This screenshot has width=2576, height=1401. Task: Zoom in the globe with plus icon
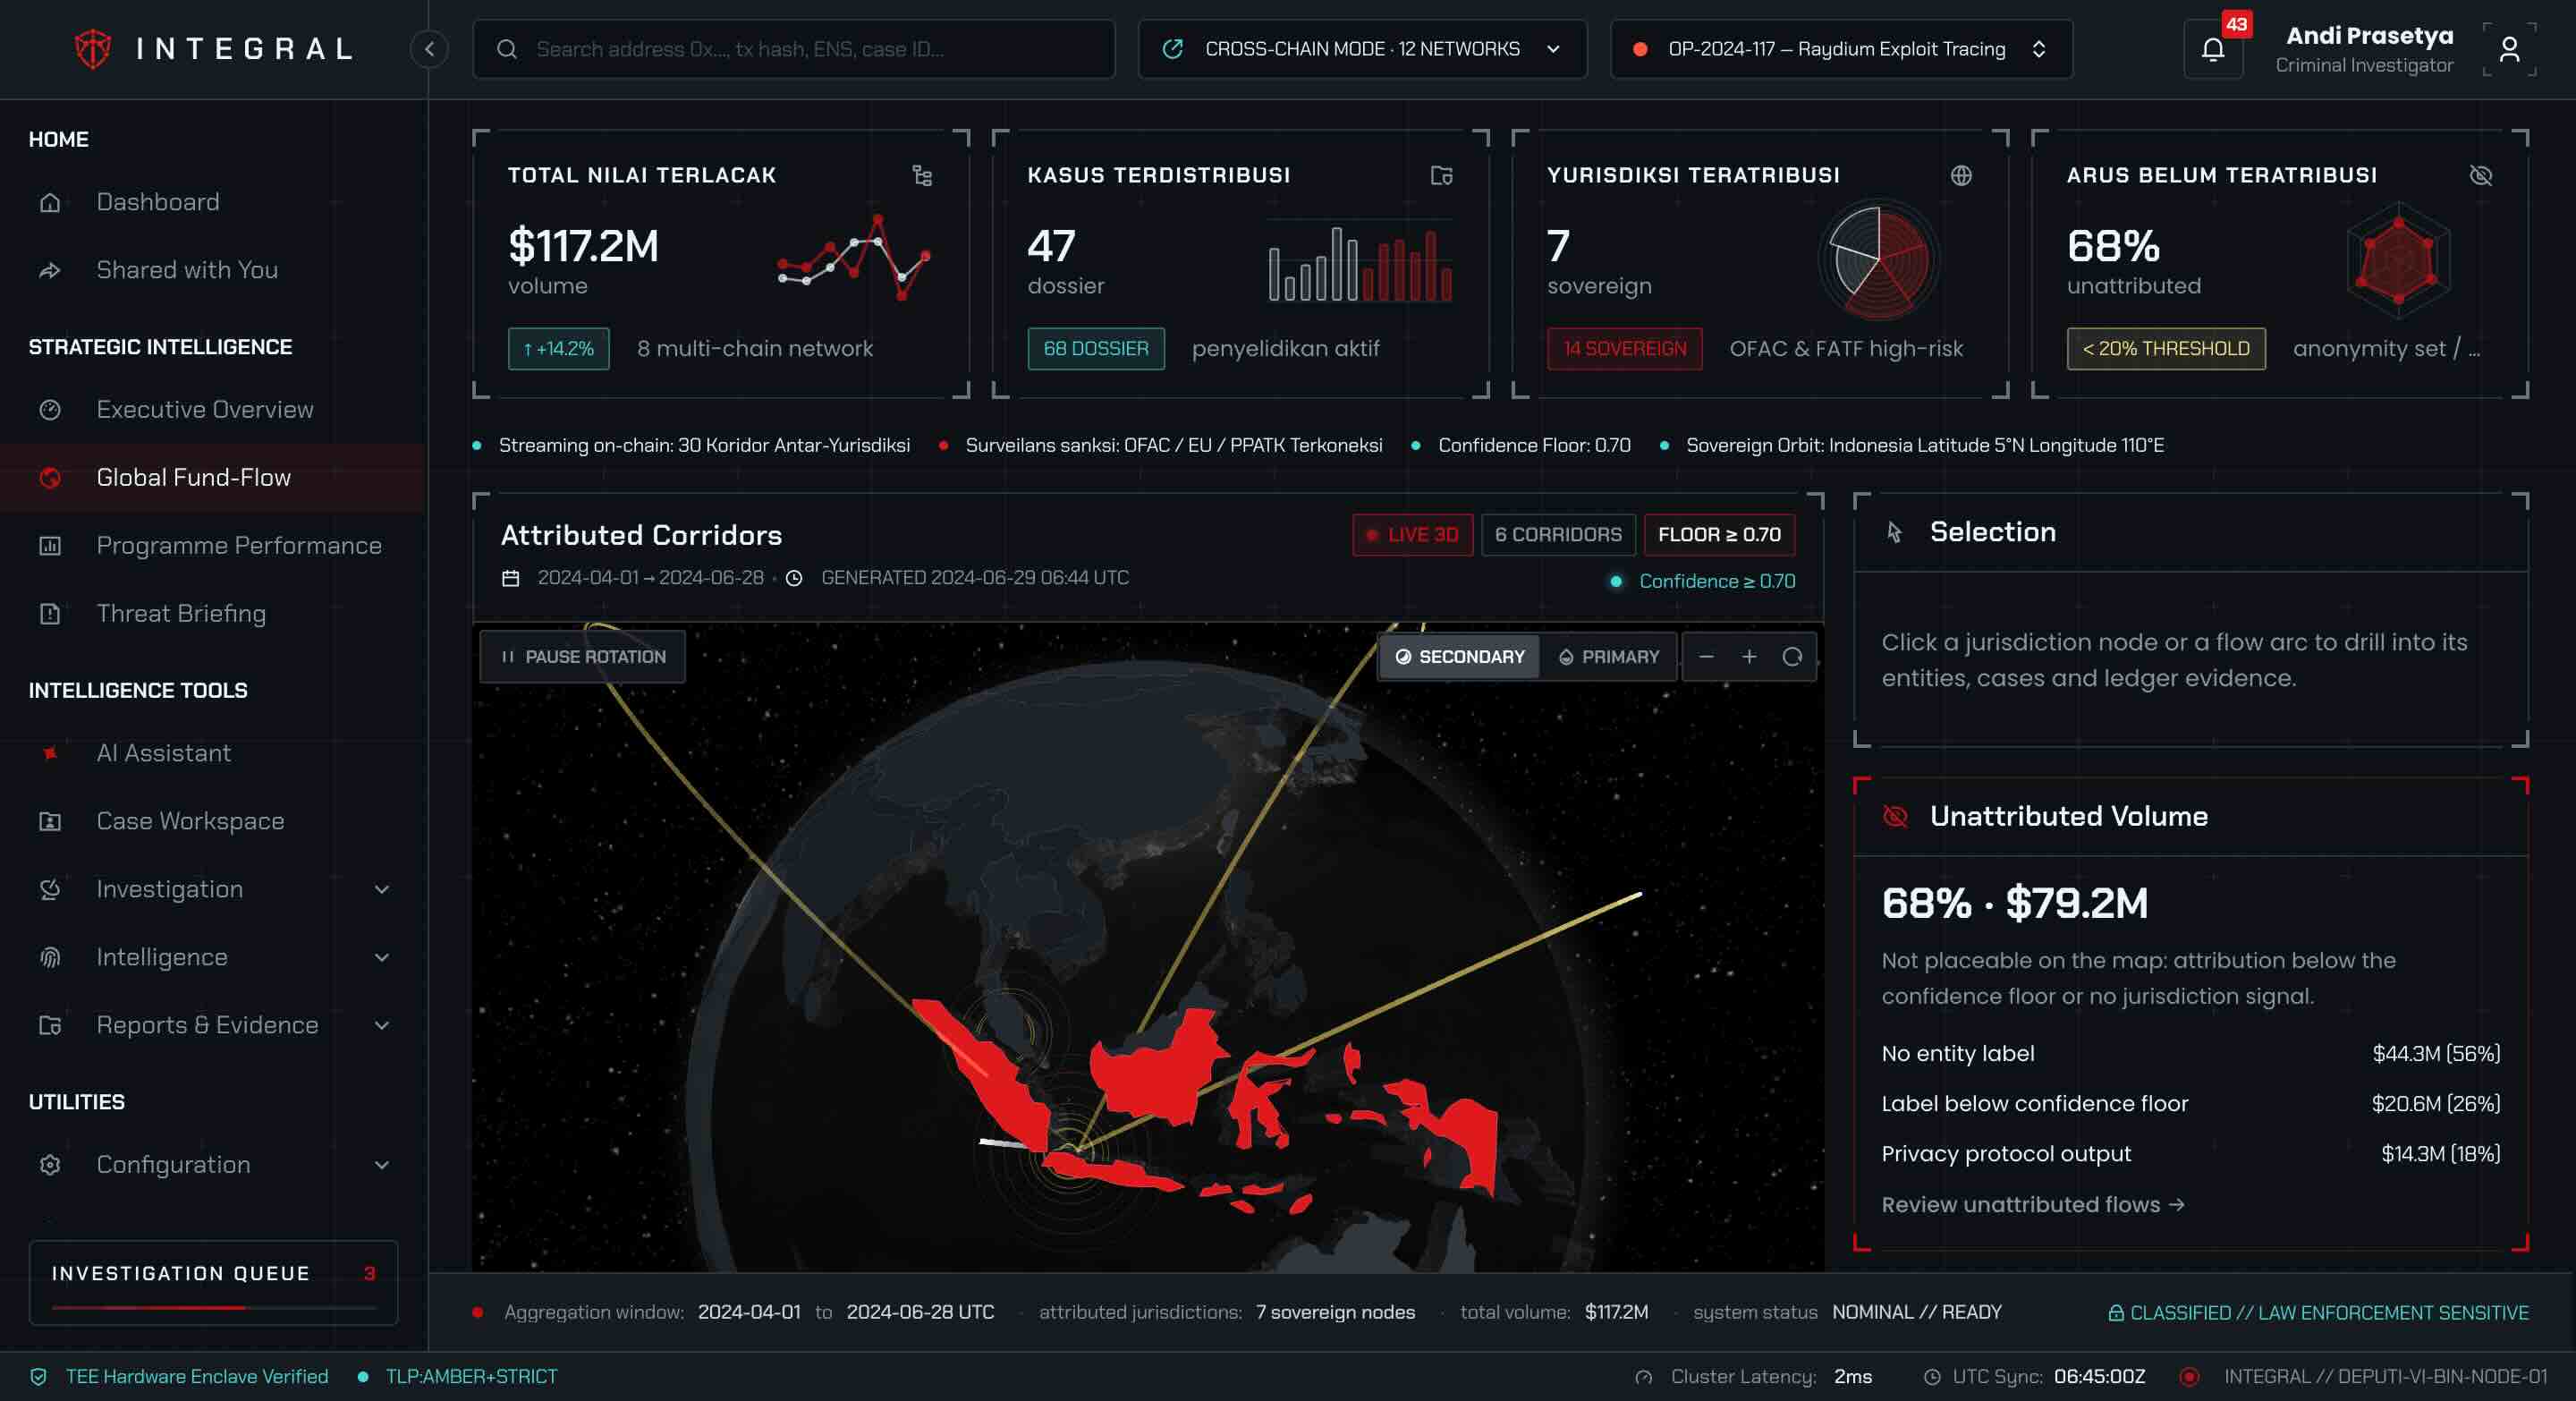(1749, 656)
